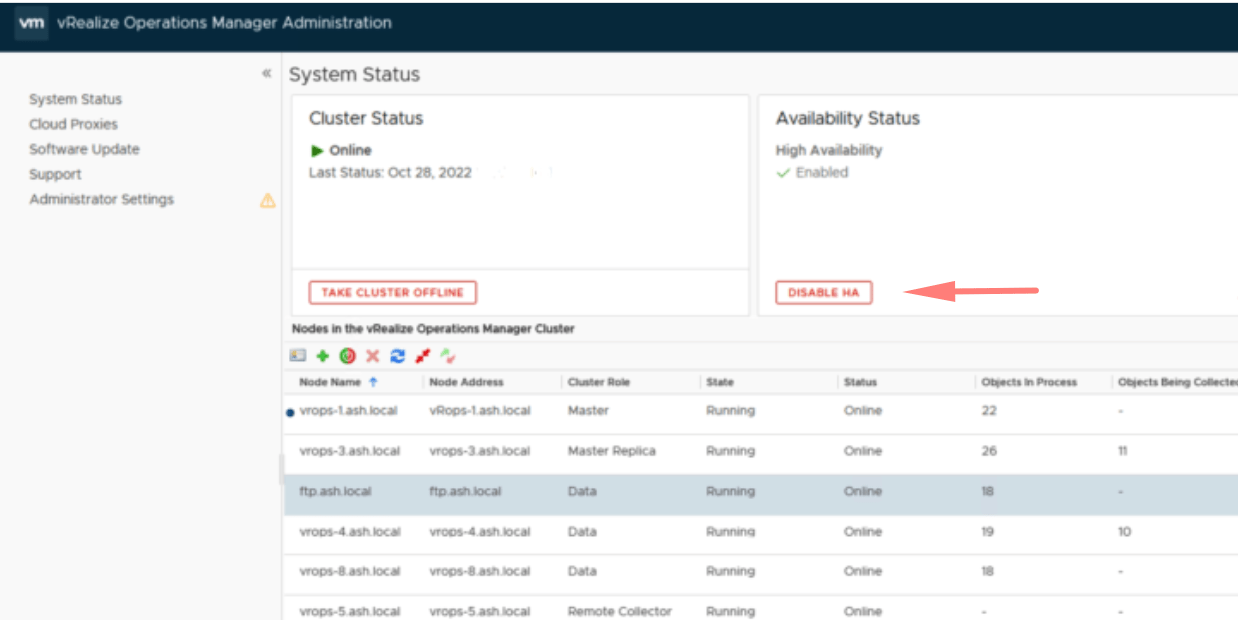
Task: Select the take node offline icon
Action: click(x=422, y=355)
